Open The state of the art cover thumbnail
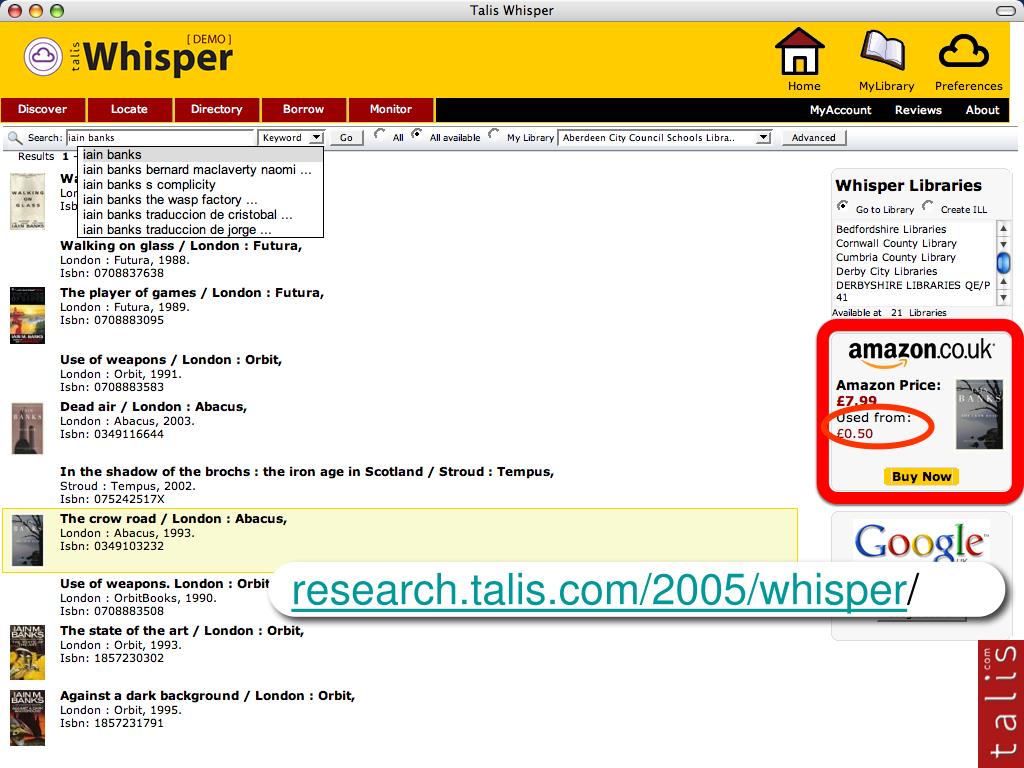This screenshot has height=768, width=1024. (27, 652)
